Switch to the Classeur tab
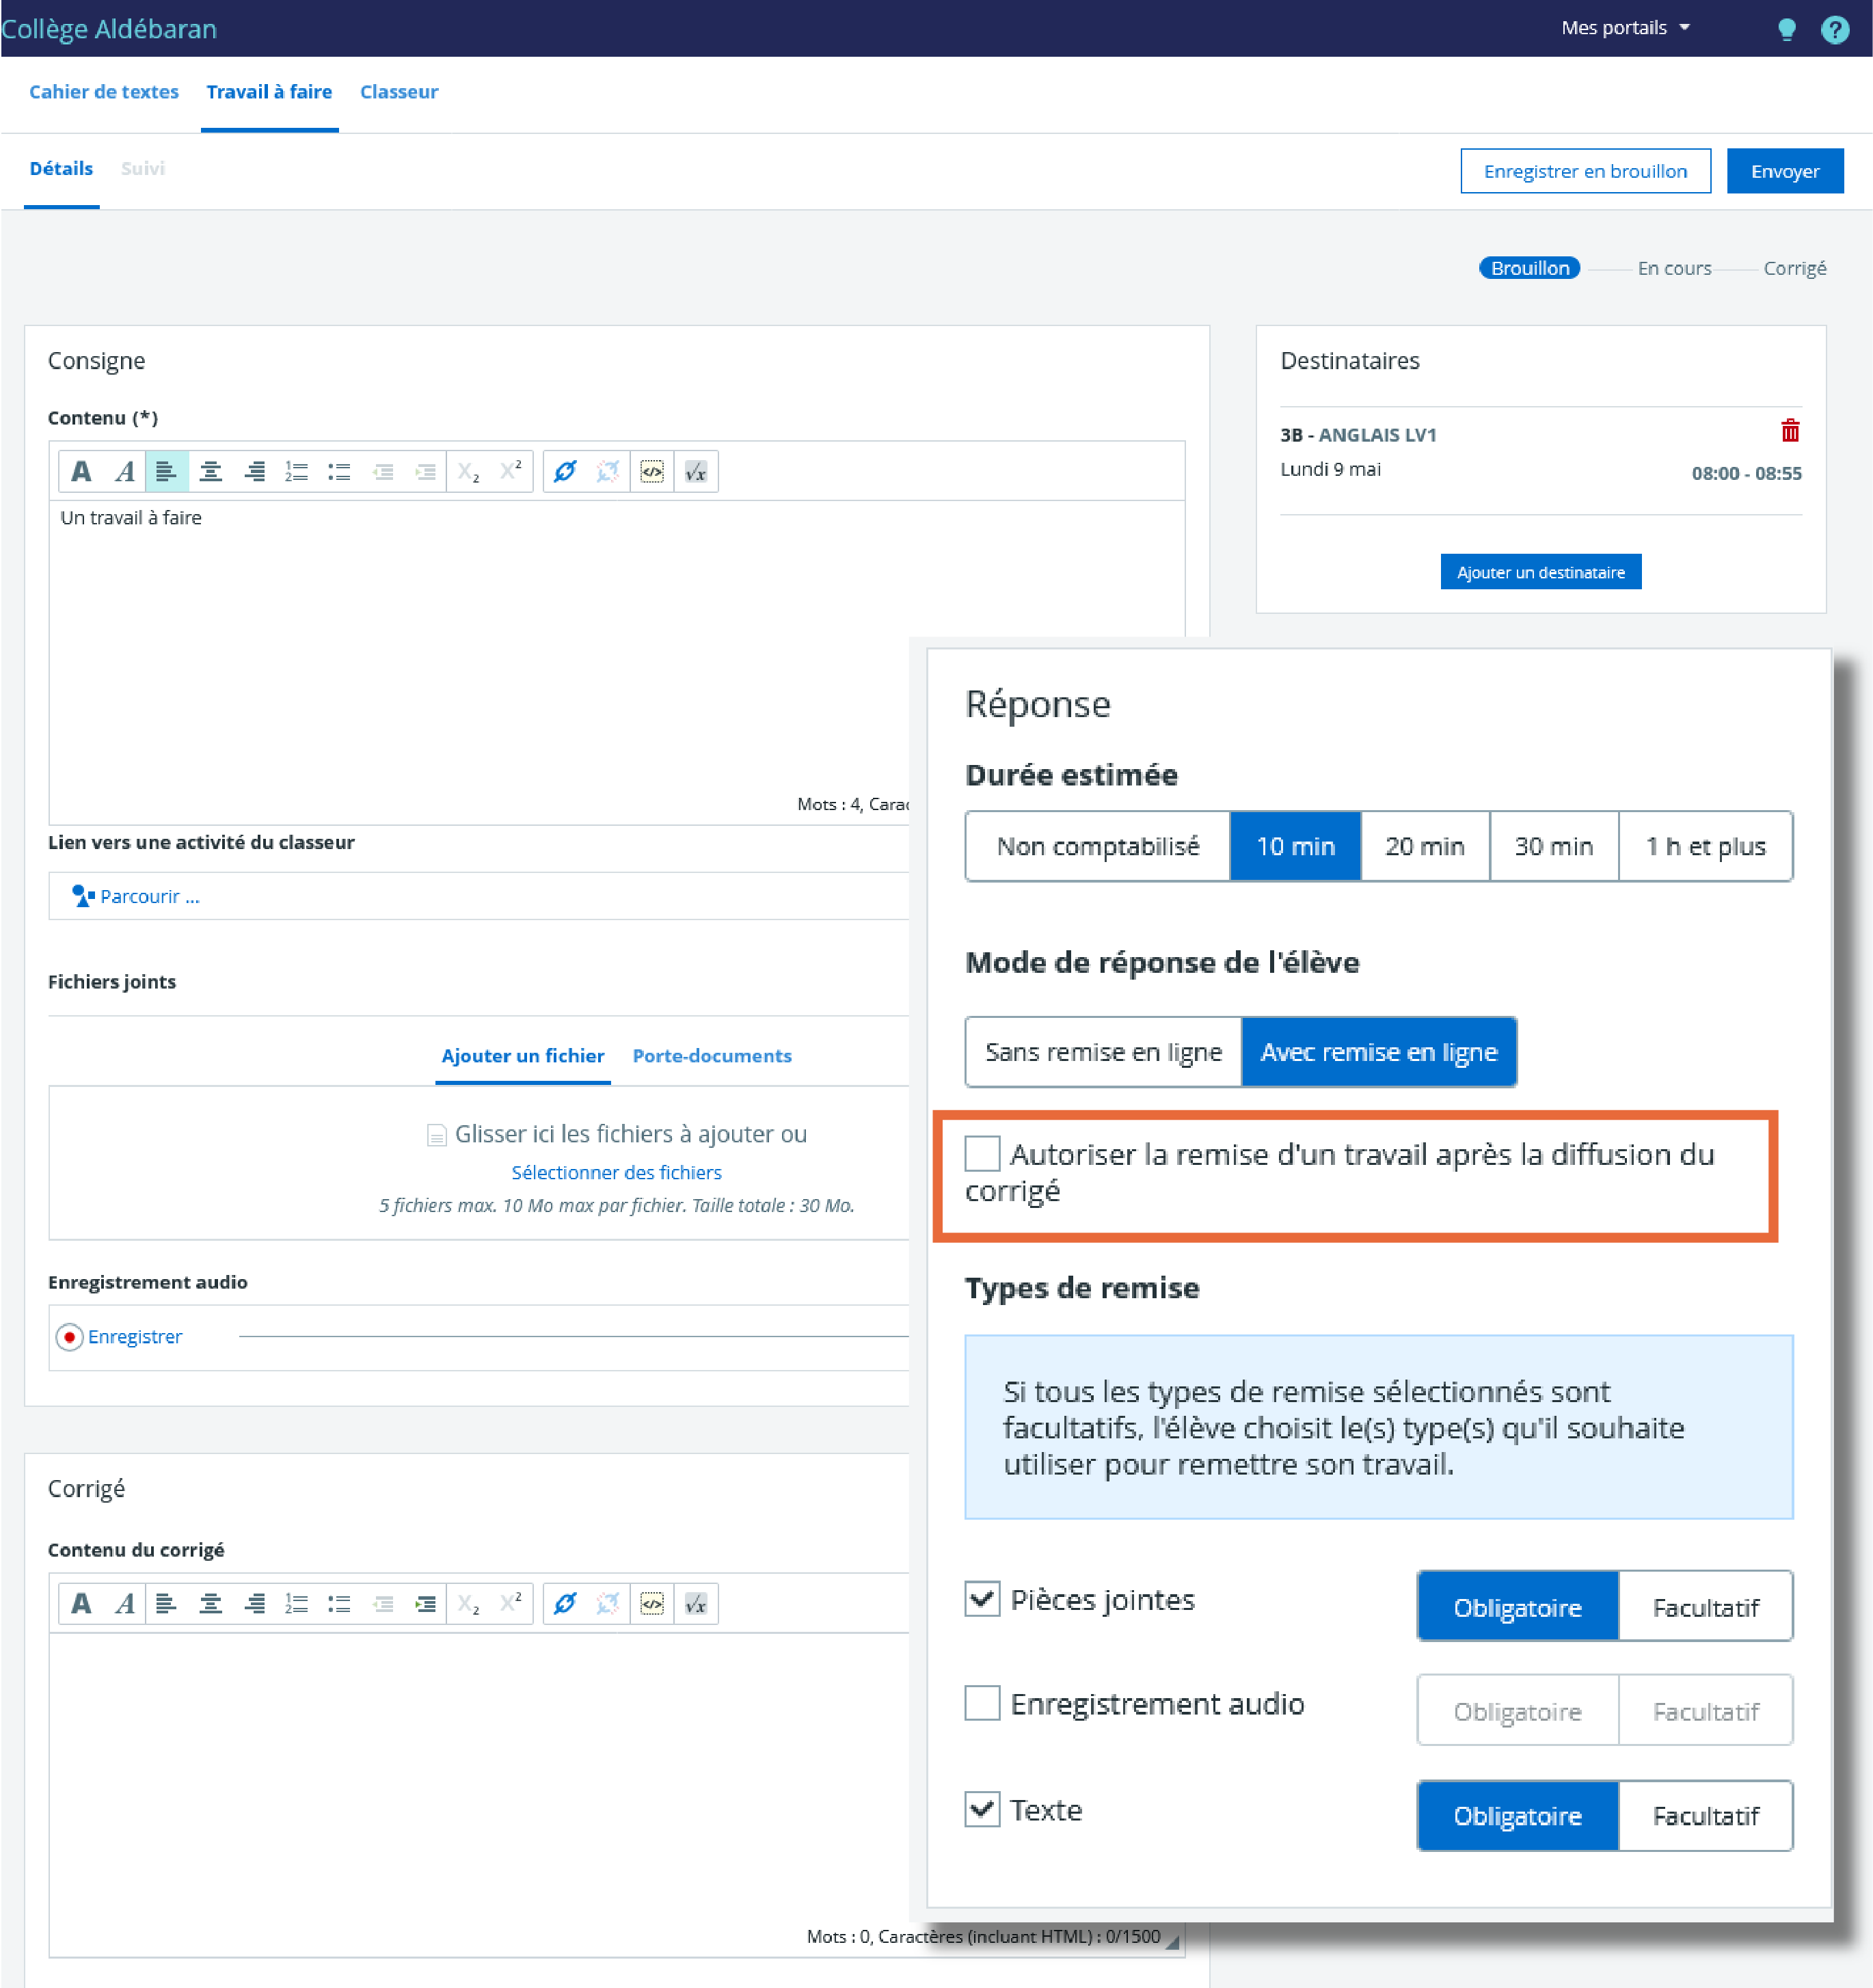1873x1988 pixels. pyautogui.click(x=399, y=92)
